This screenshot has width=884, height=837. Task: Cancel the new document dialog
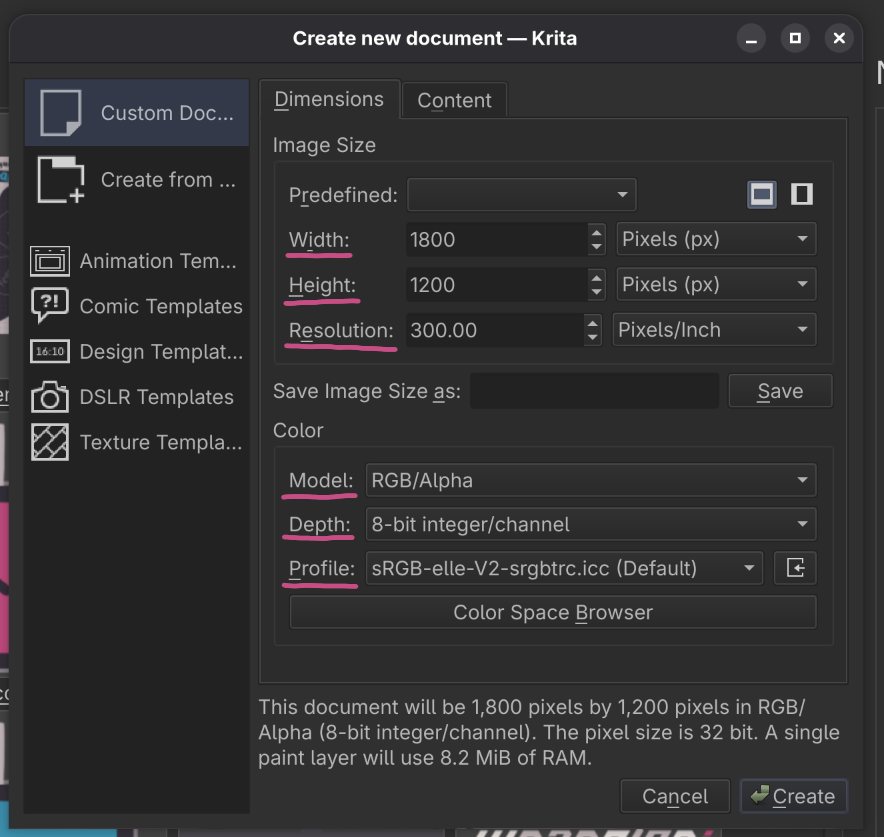(x=675, y=796)
